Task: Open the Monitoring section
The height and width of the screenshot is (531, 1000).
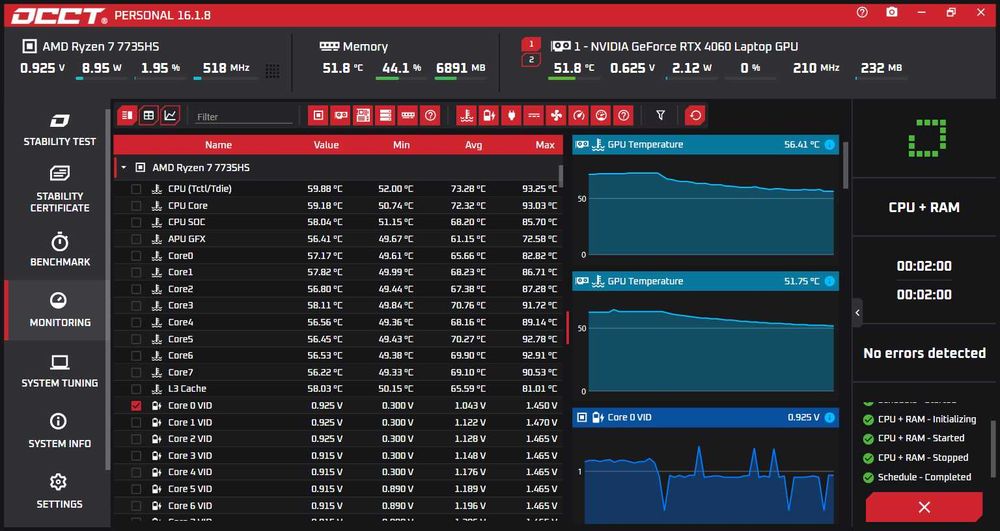Action: coord(59,310)
